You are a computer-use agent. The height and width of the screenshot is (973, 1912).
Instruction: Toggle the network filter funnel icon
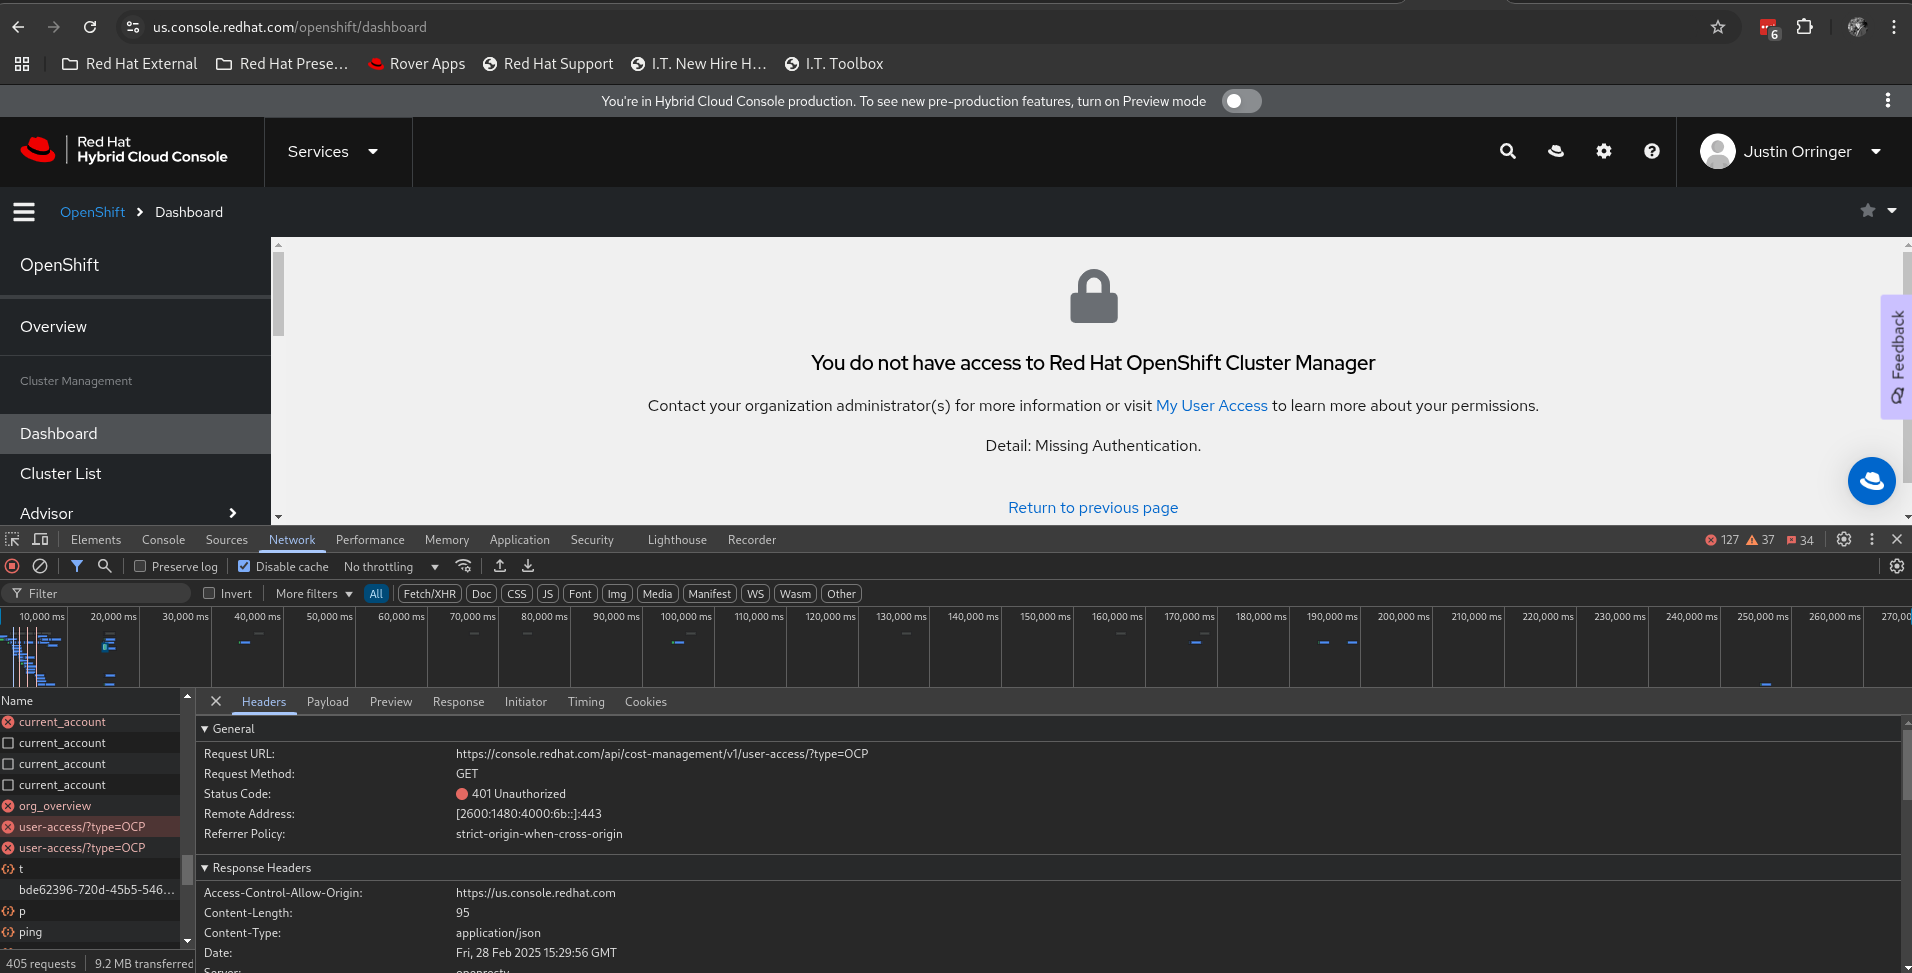click(x=77, y=566)
